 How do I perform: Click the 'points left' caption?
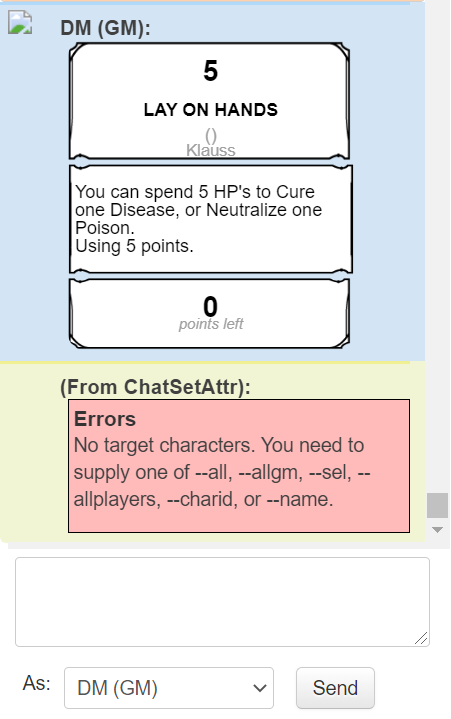(210, 324)
